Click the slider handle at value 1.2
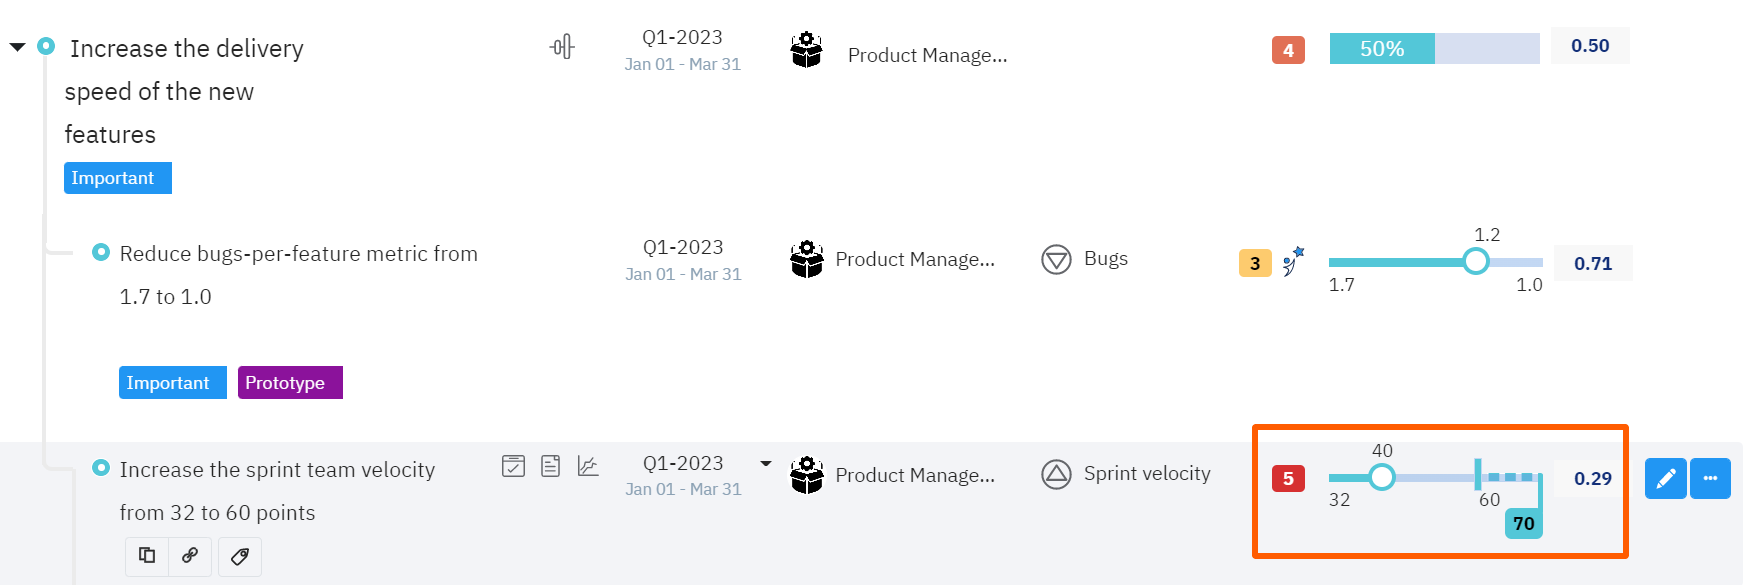Screen dimensions: 1746x585 pyautogui.click(x=1475, y=262)
